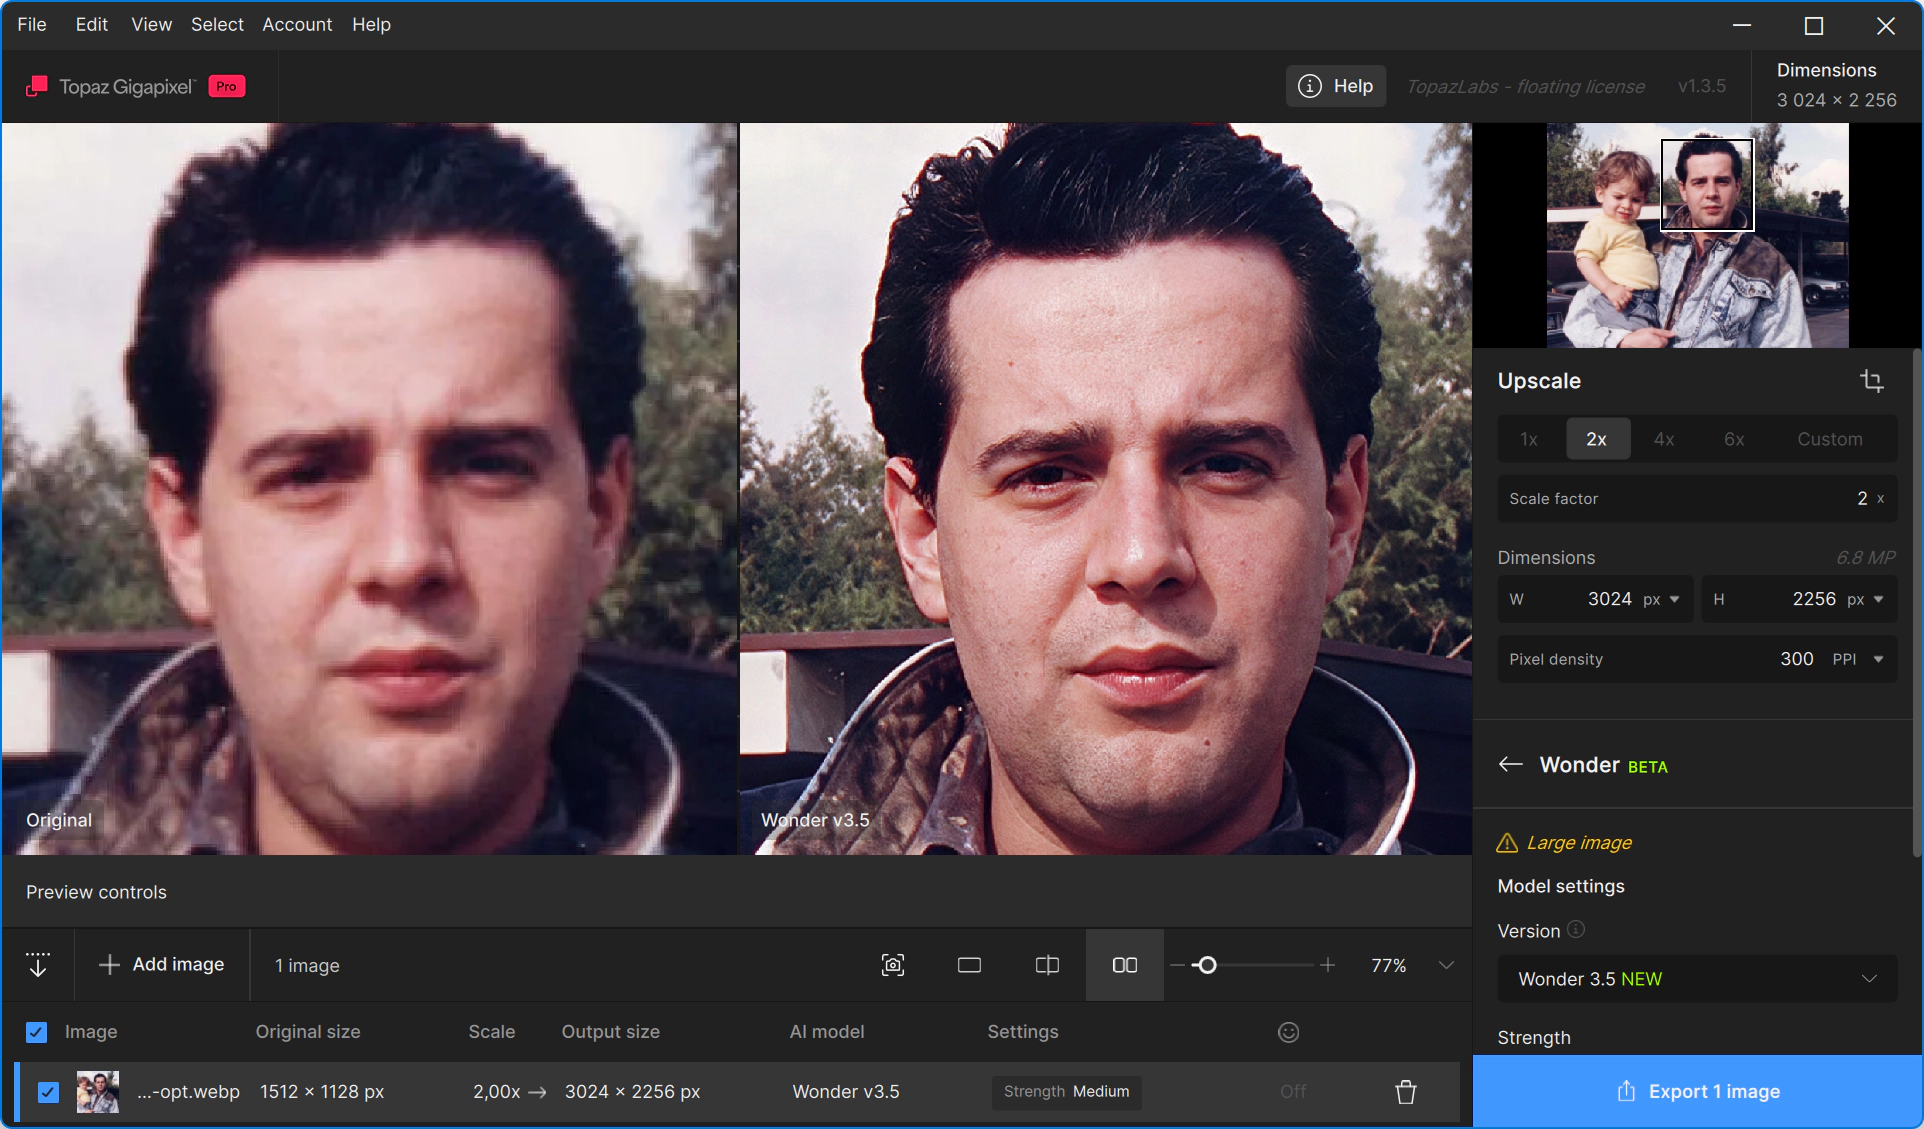Select the single-view preview icon
Screen dimensions: 1924x1129
pyautogui.click(x=969, y=965)
